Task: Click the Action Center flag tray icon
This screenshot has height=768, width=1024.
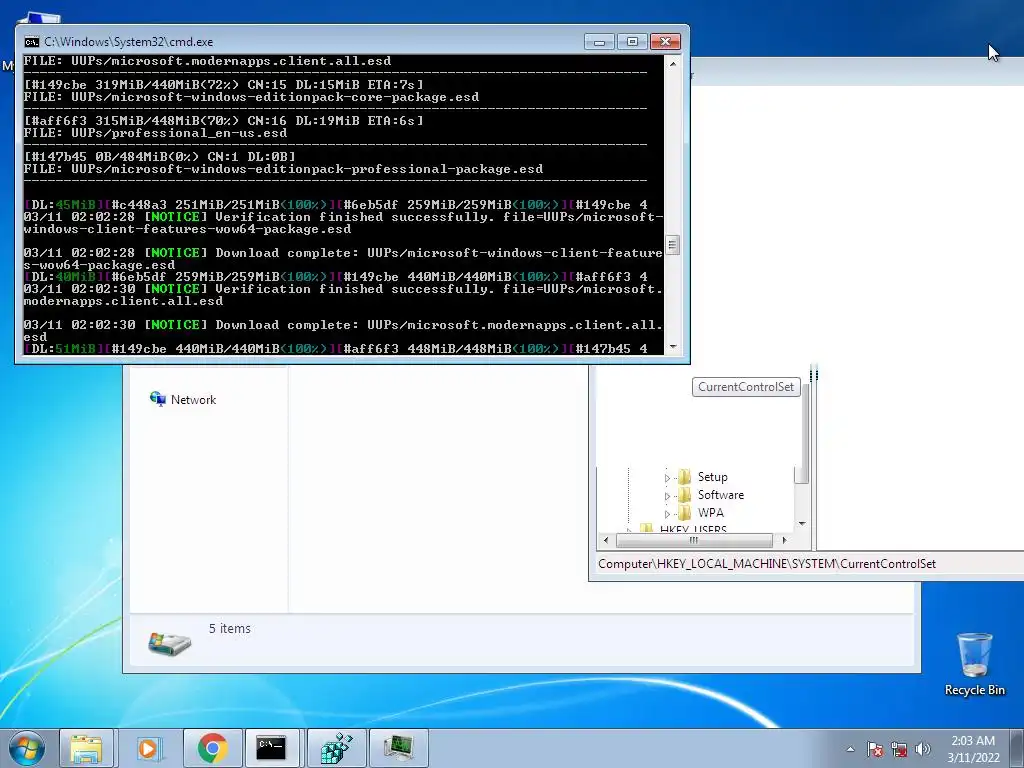Action: [874, 749]
